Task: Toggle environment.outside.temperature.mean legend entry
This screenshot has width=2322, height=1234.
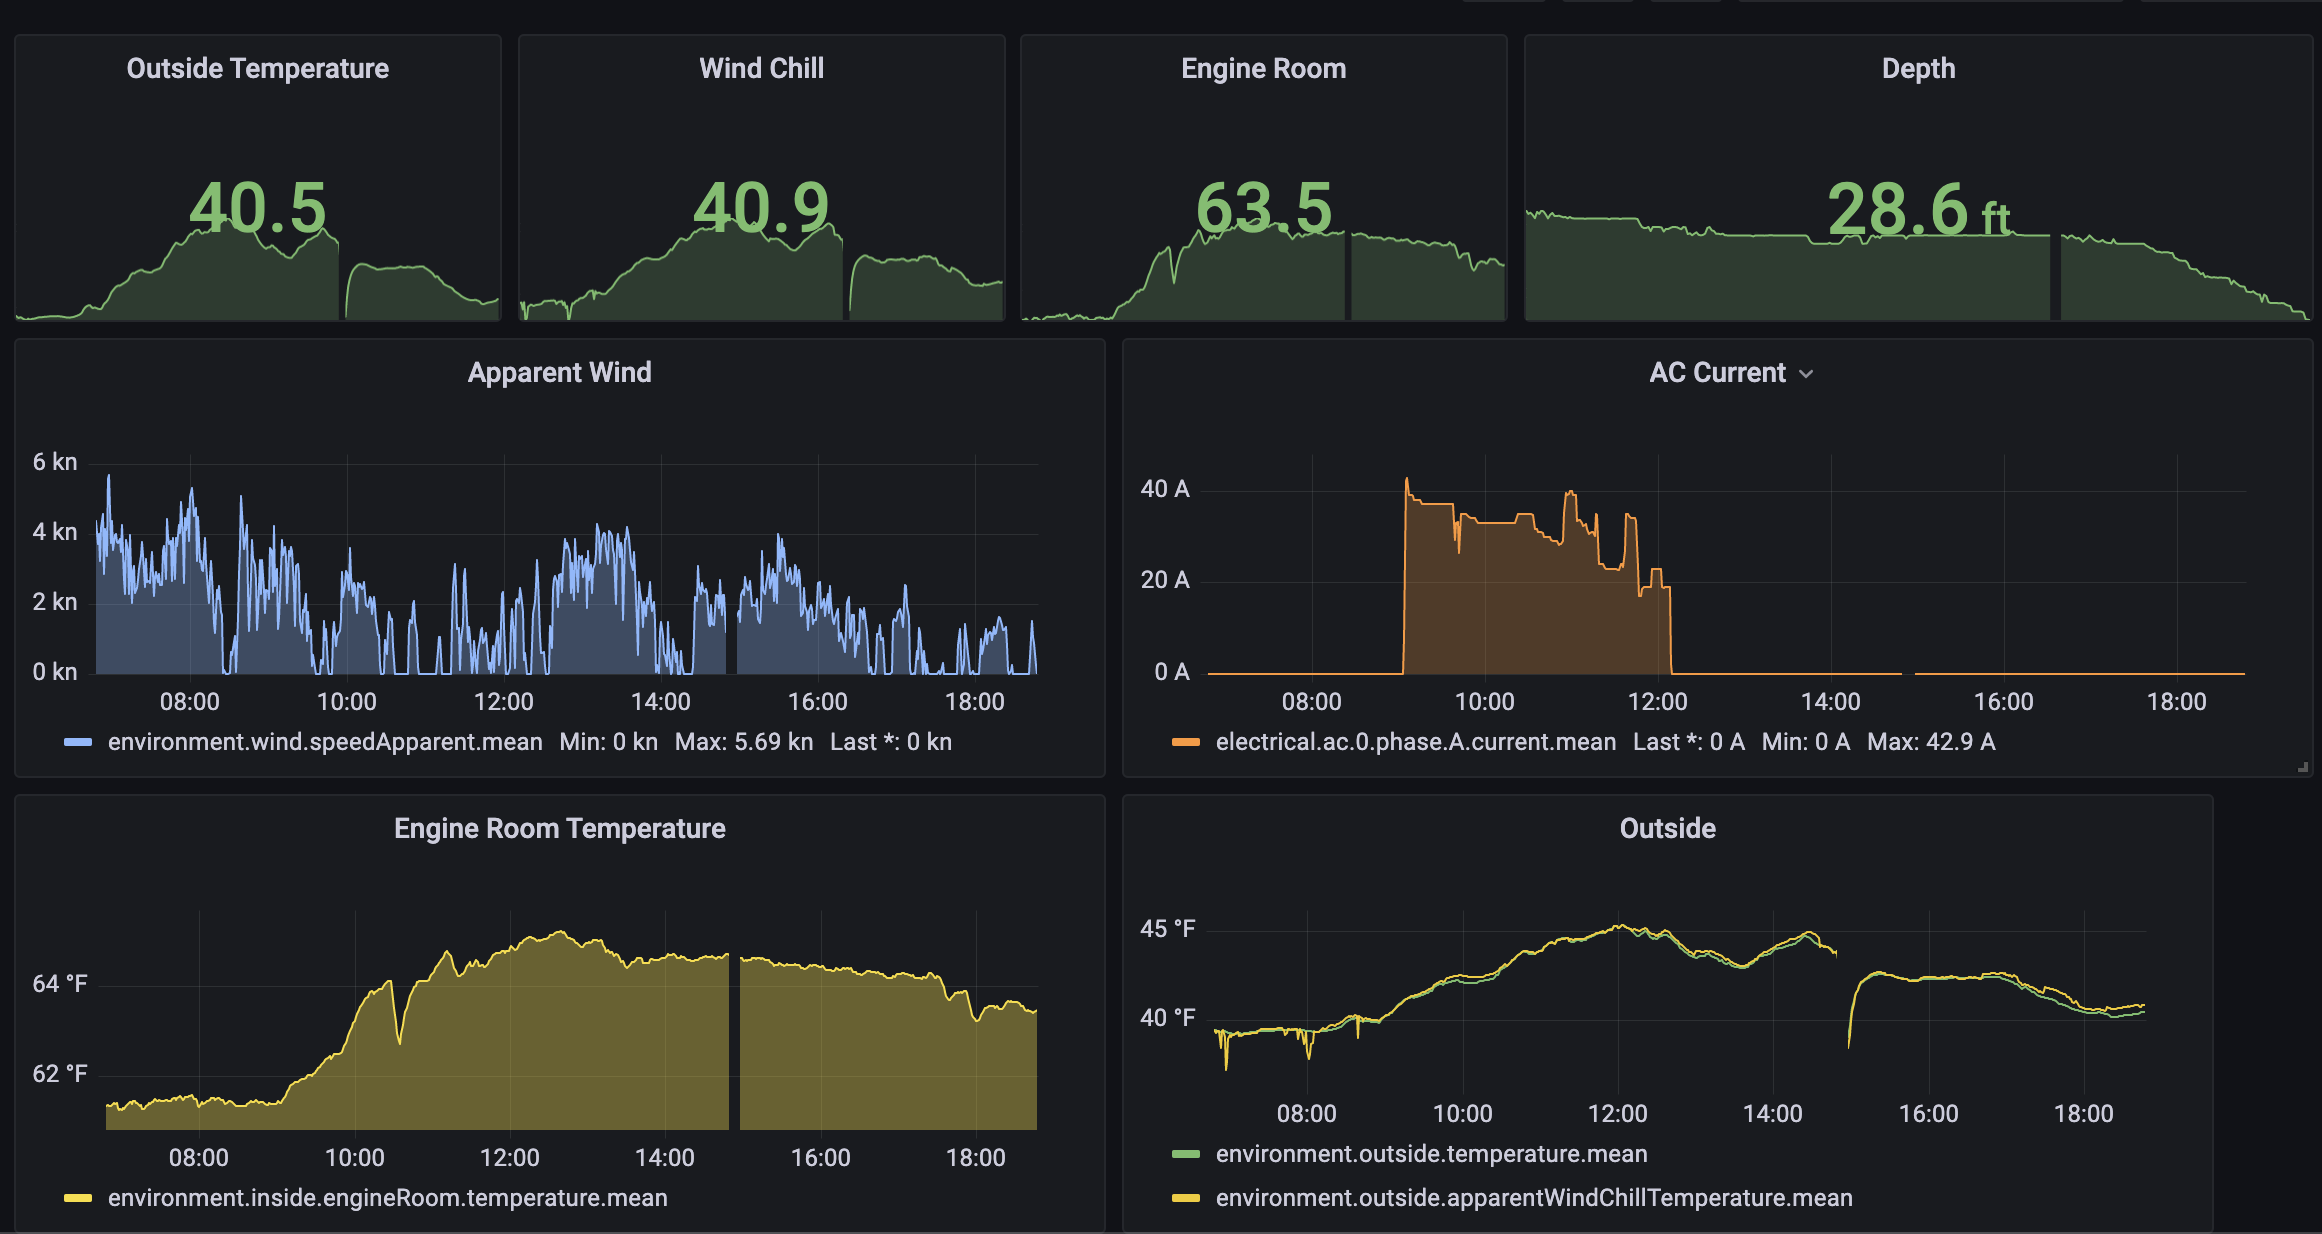Action: 1431,1154
